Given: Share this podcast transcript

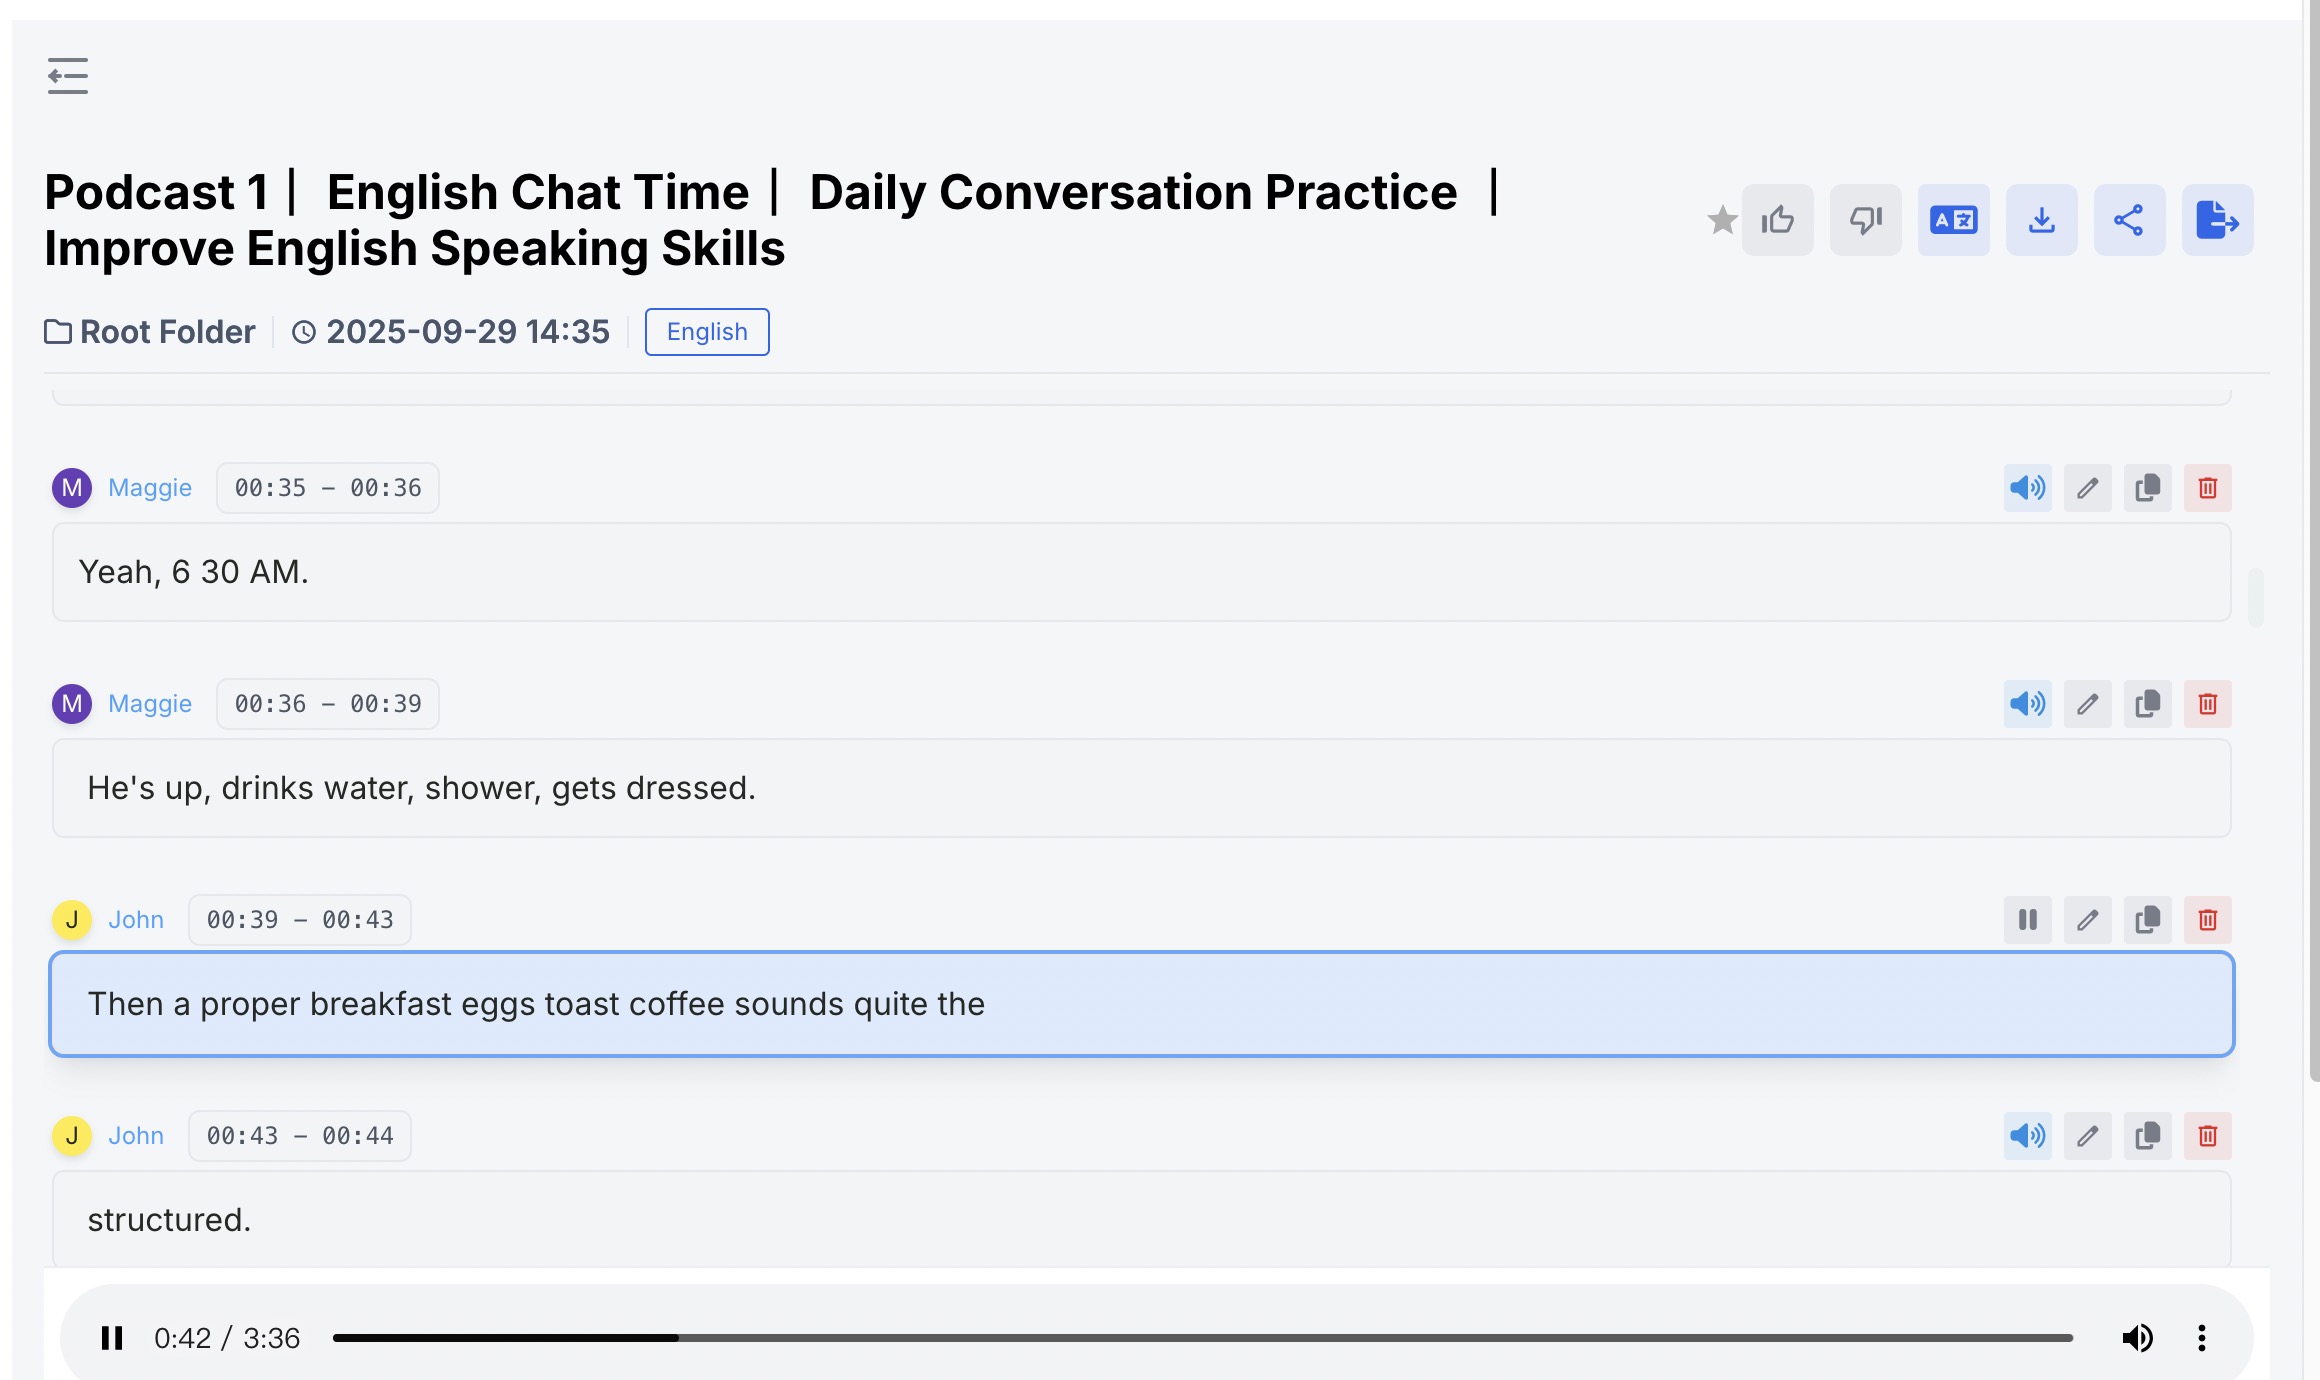Looking at the screenshot, I should pyautogui.click(x=2130, y=220).
